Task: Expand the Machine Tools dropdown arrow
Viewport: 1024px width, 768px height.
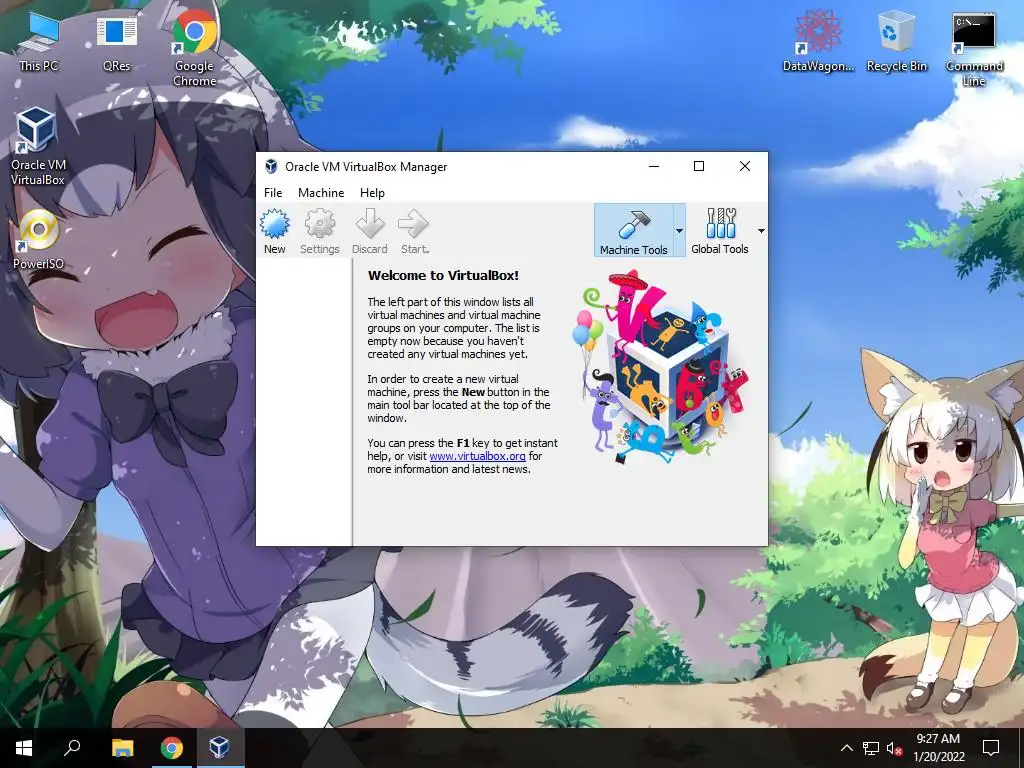Action: tap(679, 231)
